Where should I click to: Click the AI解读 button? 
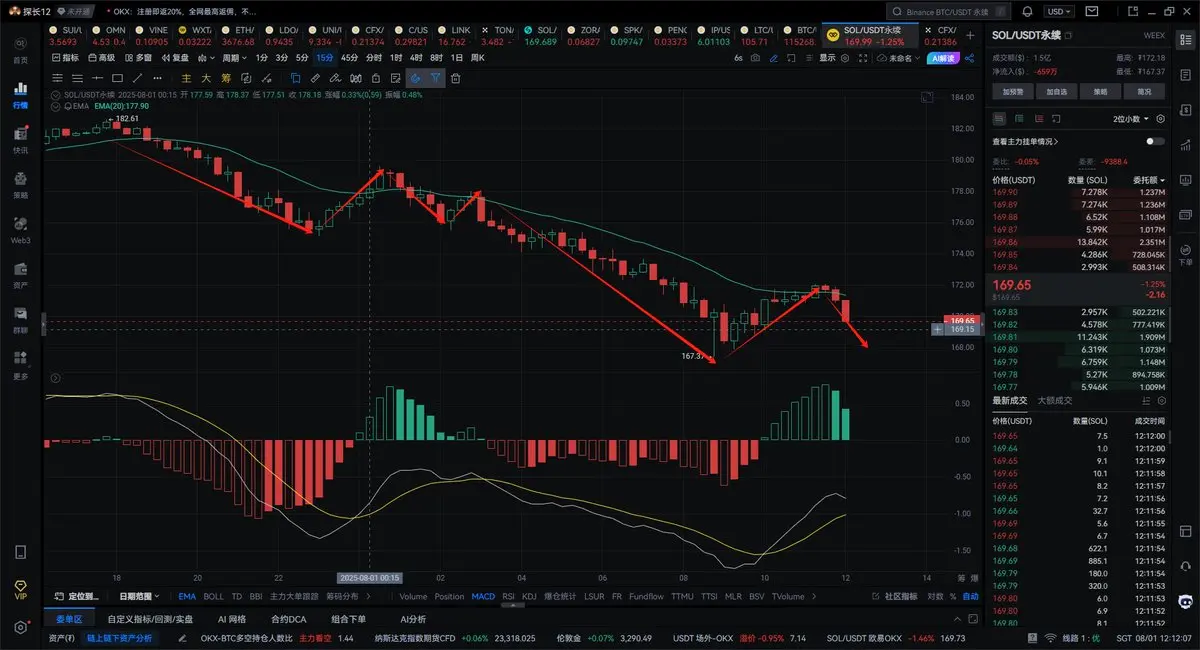tap(943, 58)
